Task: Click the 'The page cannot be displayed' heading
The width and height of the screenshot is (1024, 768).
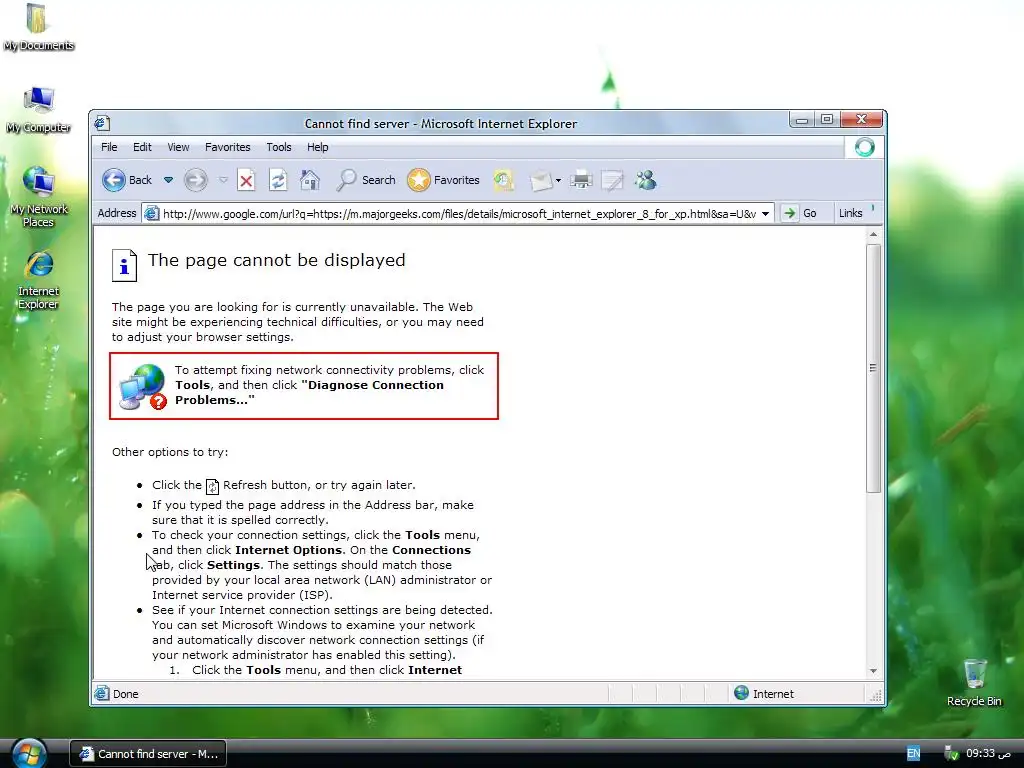Action: (x=276, y=260)
